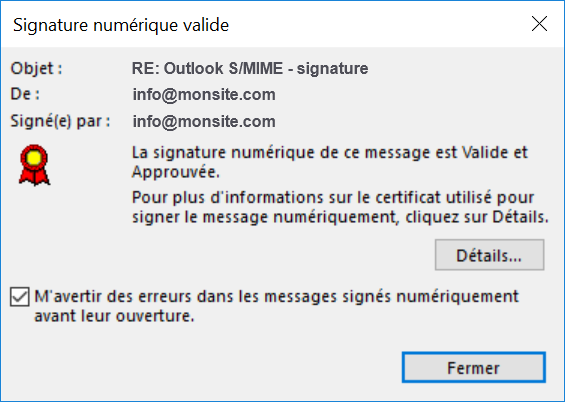Viewport: 565px width, 402px height.
Task: Select the sender address next to De
Action: click(x=204, y=94)
